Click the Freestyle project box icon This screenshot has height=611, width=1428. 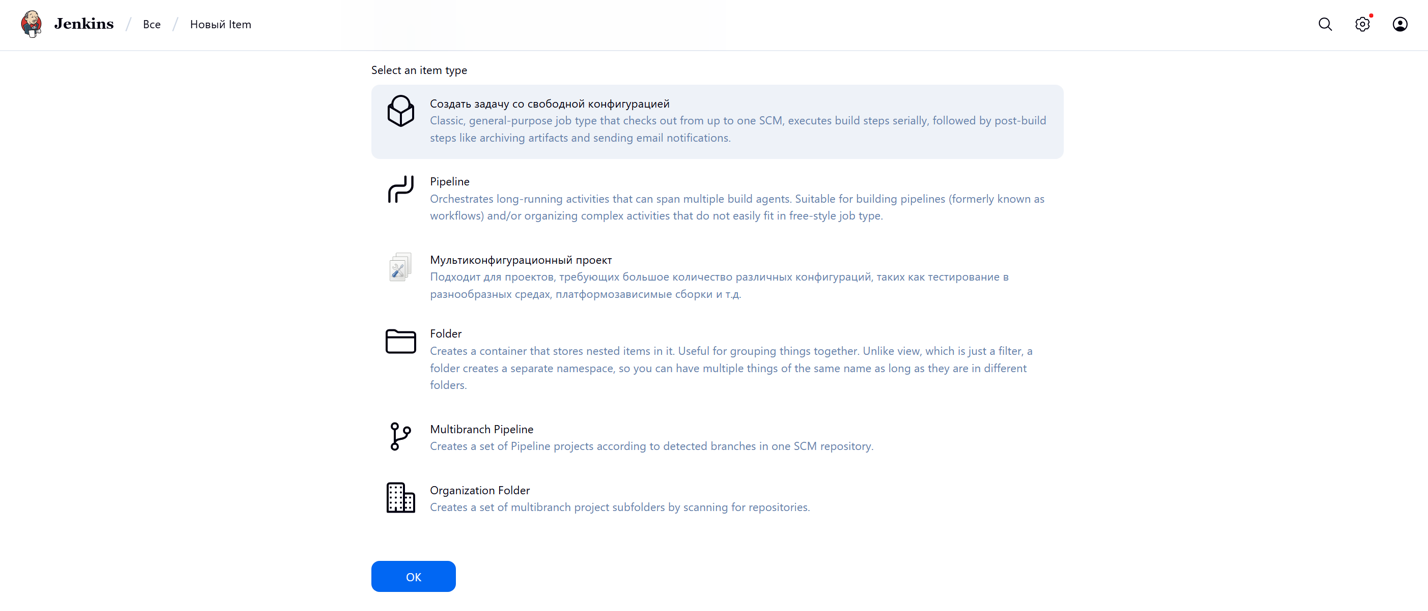click(x=400, y=111)
